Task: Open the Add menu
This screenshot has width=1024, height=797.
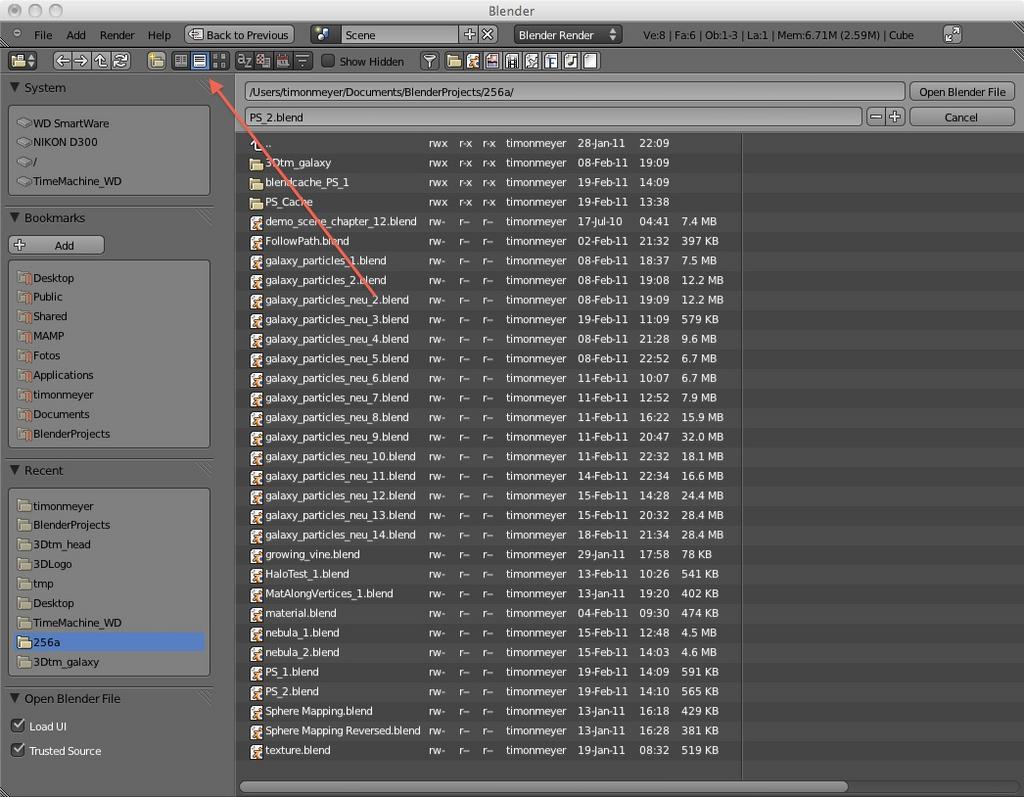Action: (76, 35)
